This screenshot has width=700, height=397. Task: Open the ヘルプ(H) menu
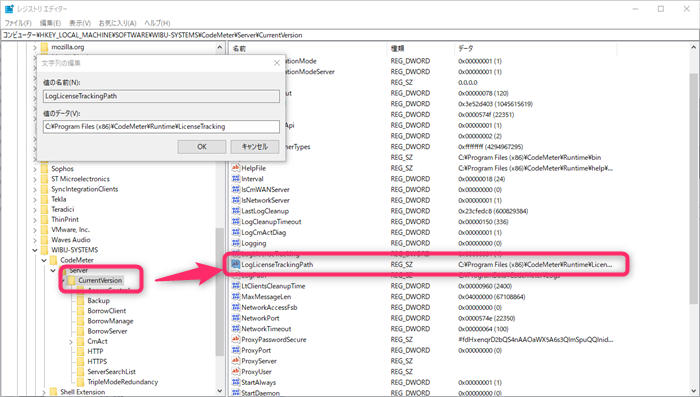click(x=157, y=23)
